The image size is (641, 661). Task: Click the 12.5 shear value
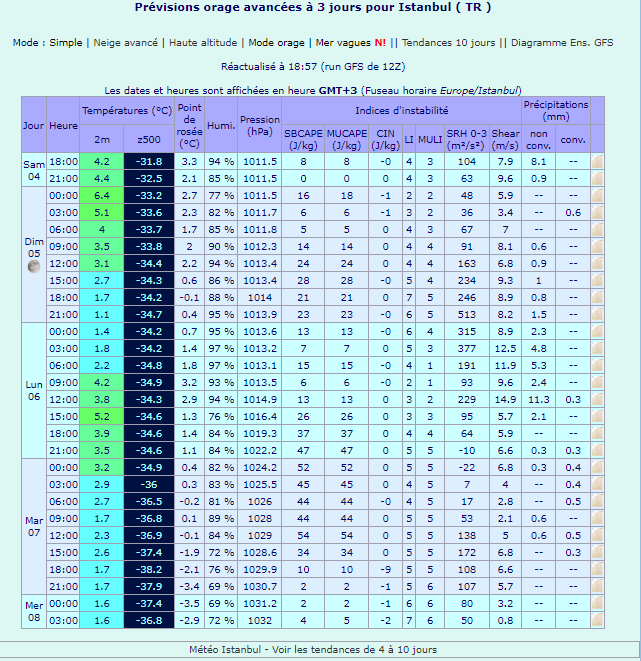coord(505,349)
